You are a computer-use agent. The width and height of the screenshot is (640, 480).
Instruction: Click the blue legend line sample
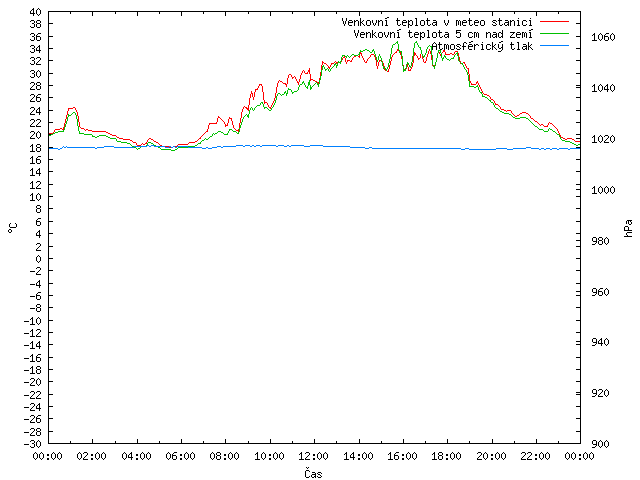(554, 46)
